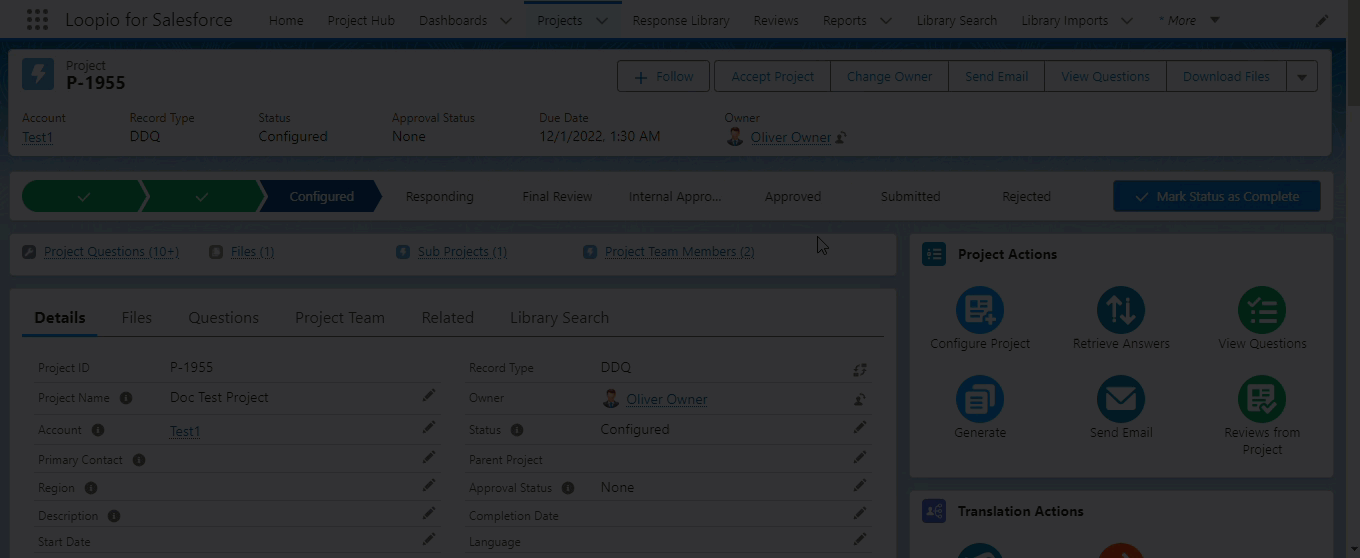This screenshot has width=1360, height=558.
Task: Open the Test1 account link in header
Action: coord(37,137)
